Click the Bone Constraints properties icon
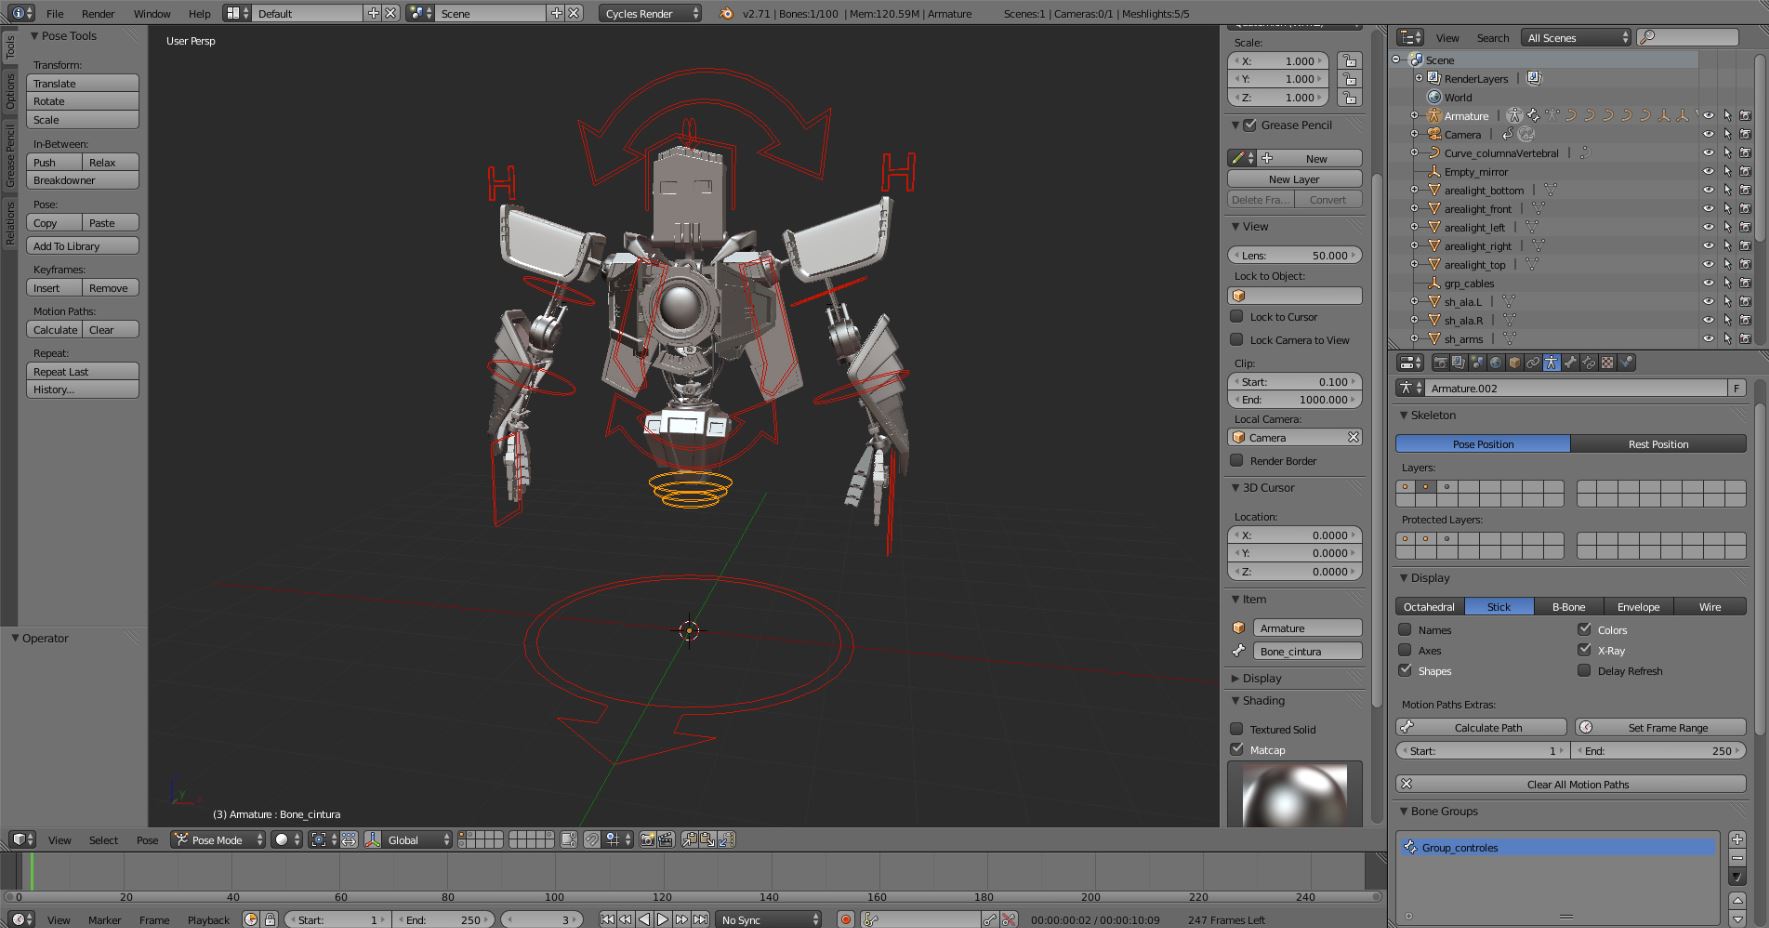1769x928 pixels. coord(1589,363)
